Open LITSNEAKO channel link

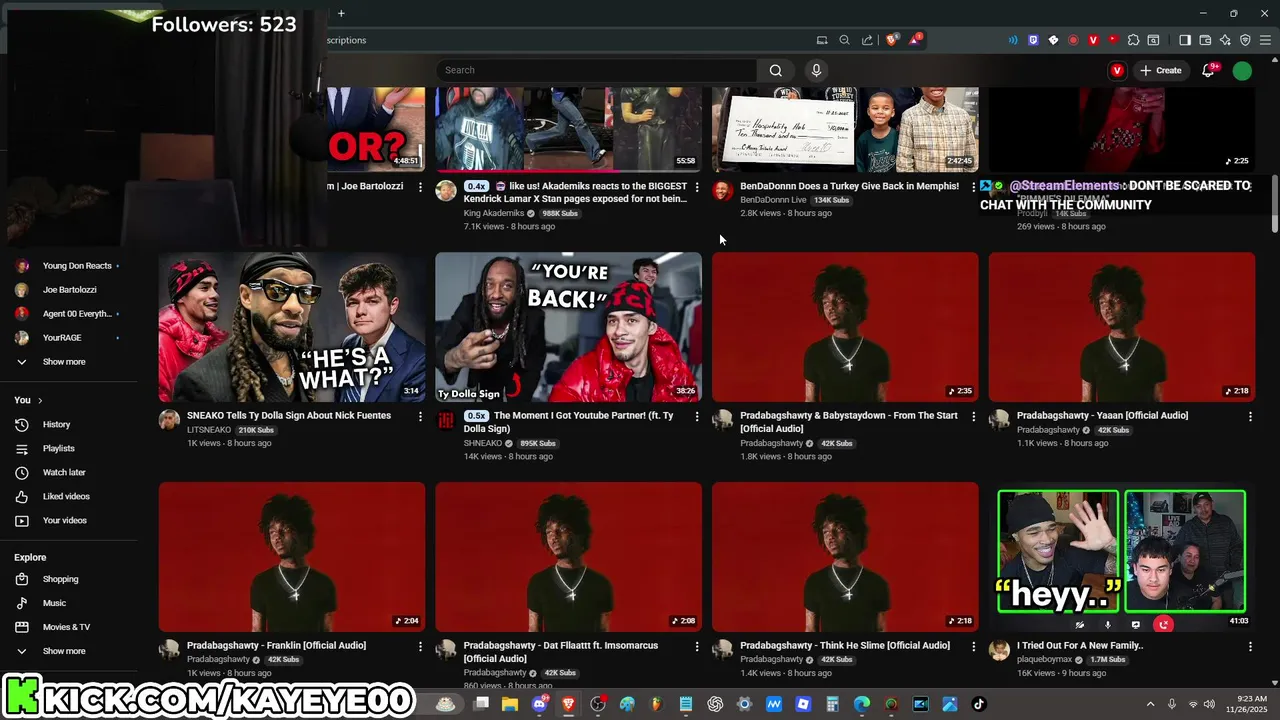click(x=210, y=430)
